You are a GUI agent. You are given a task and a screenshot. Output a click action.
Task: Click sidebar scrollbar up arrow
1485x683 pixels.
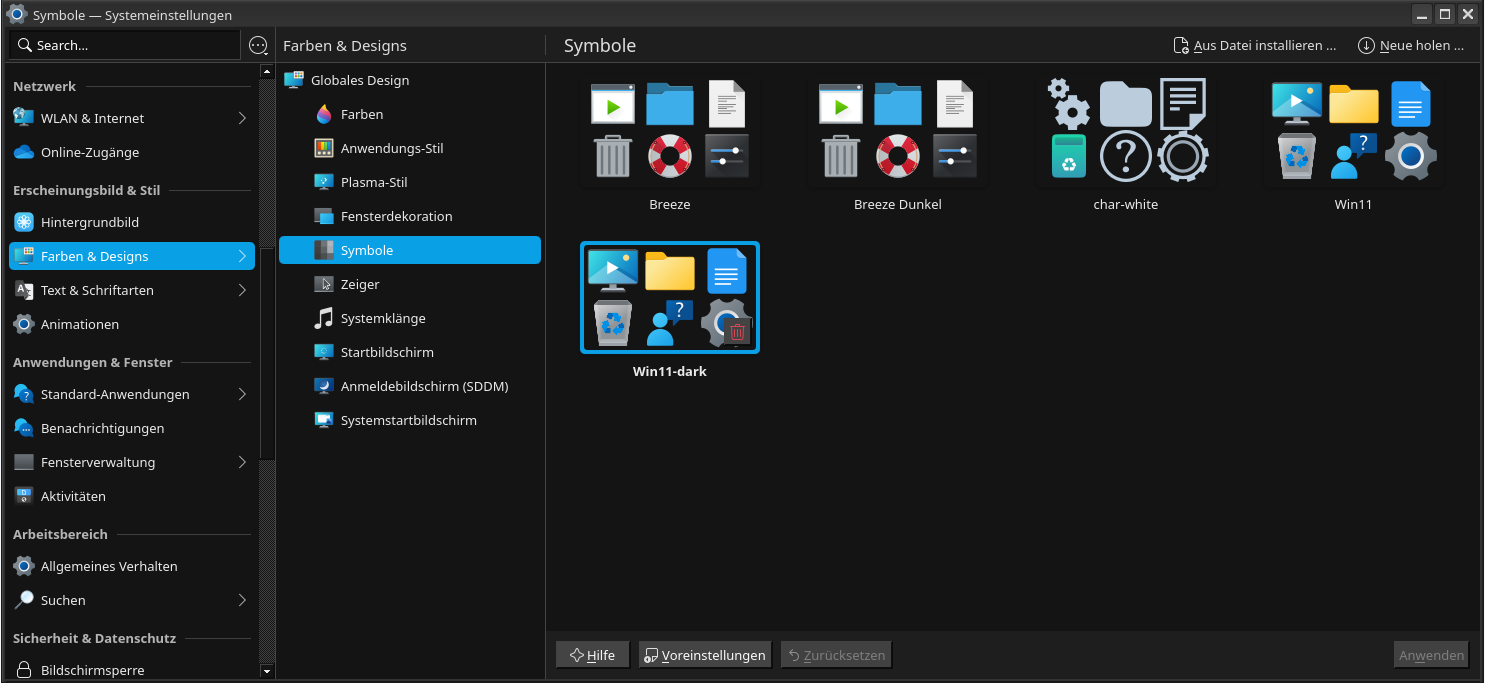point(266,72)
